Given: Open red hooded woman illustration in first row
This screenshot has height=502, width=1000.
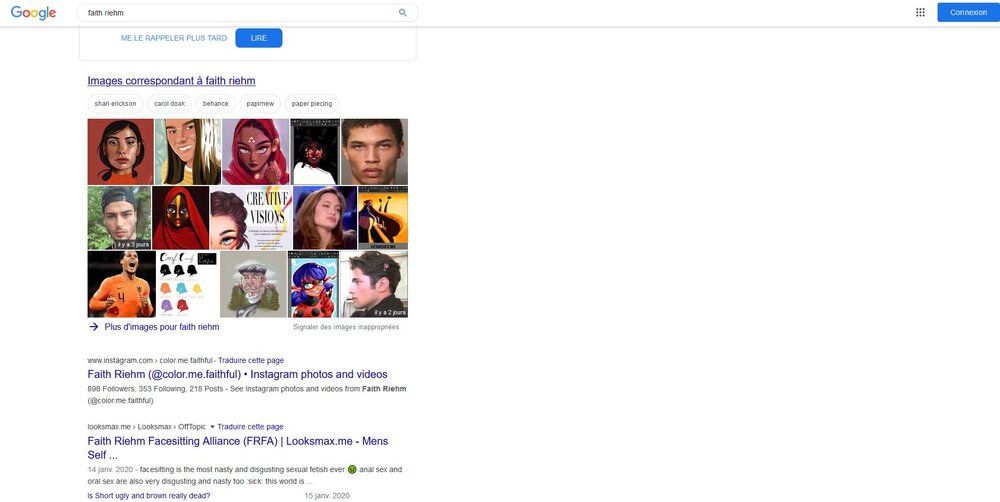Looking at the screenshot, I should coord(256,152).
